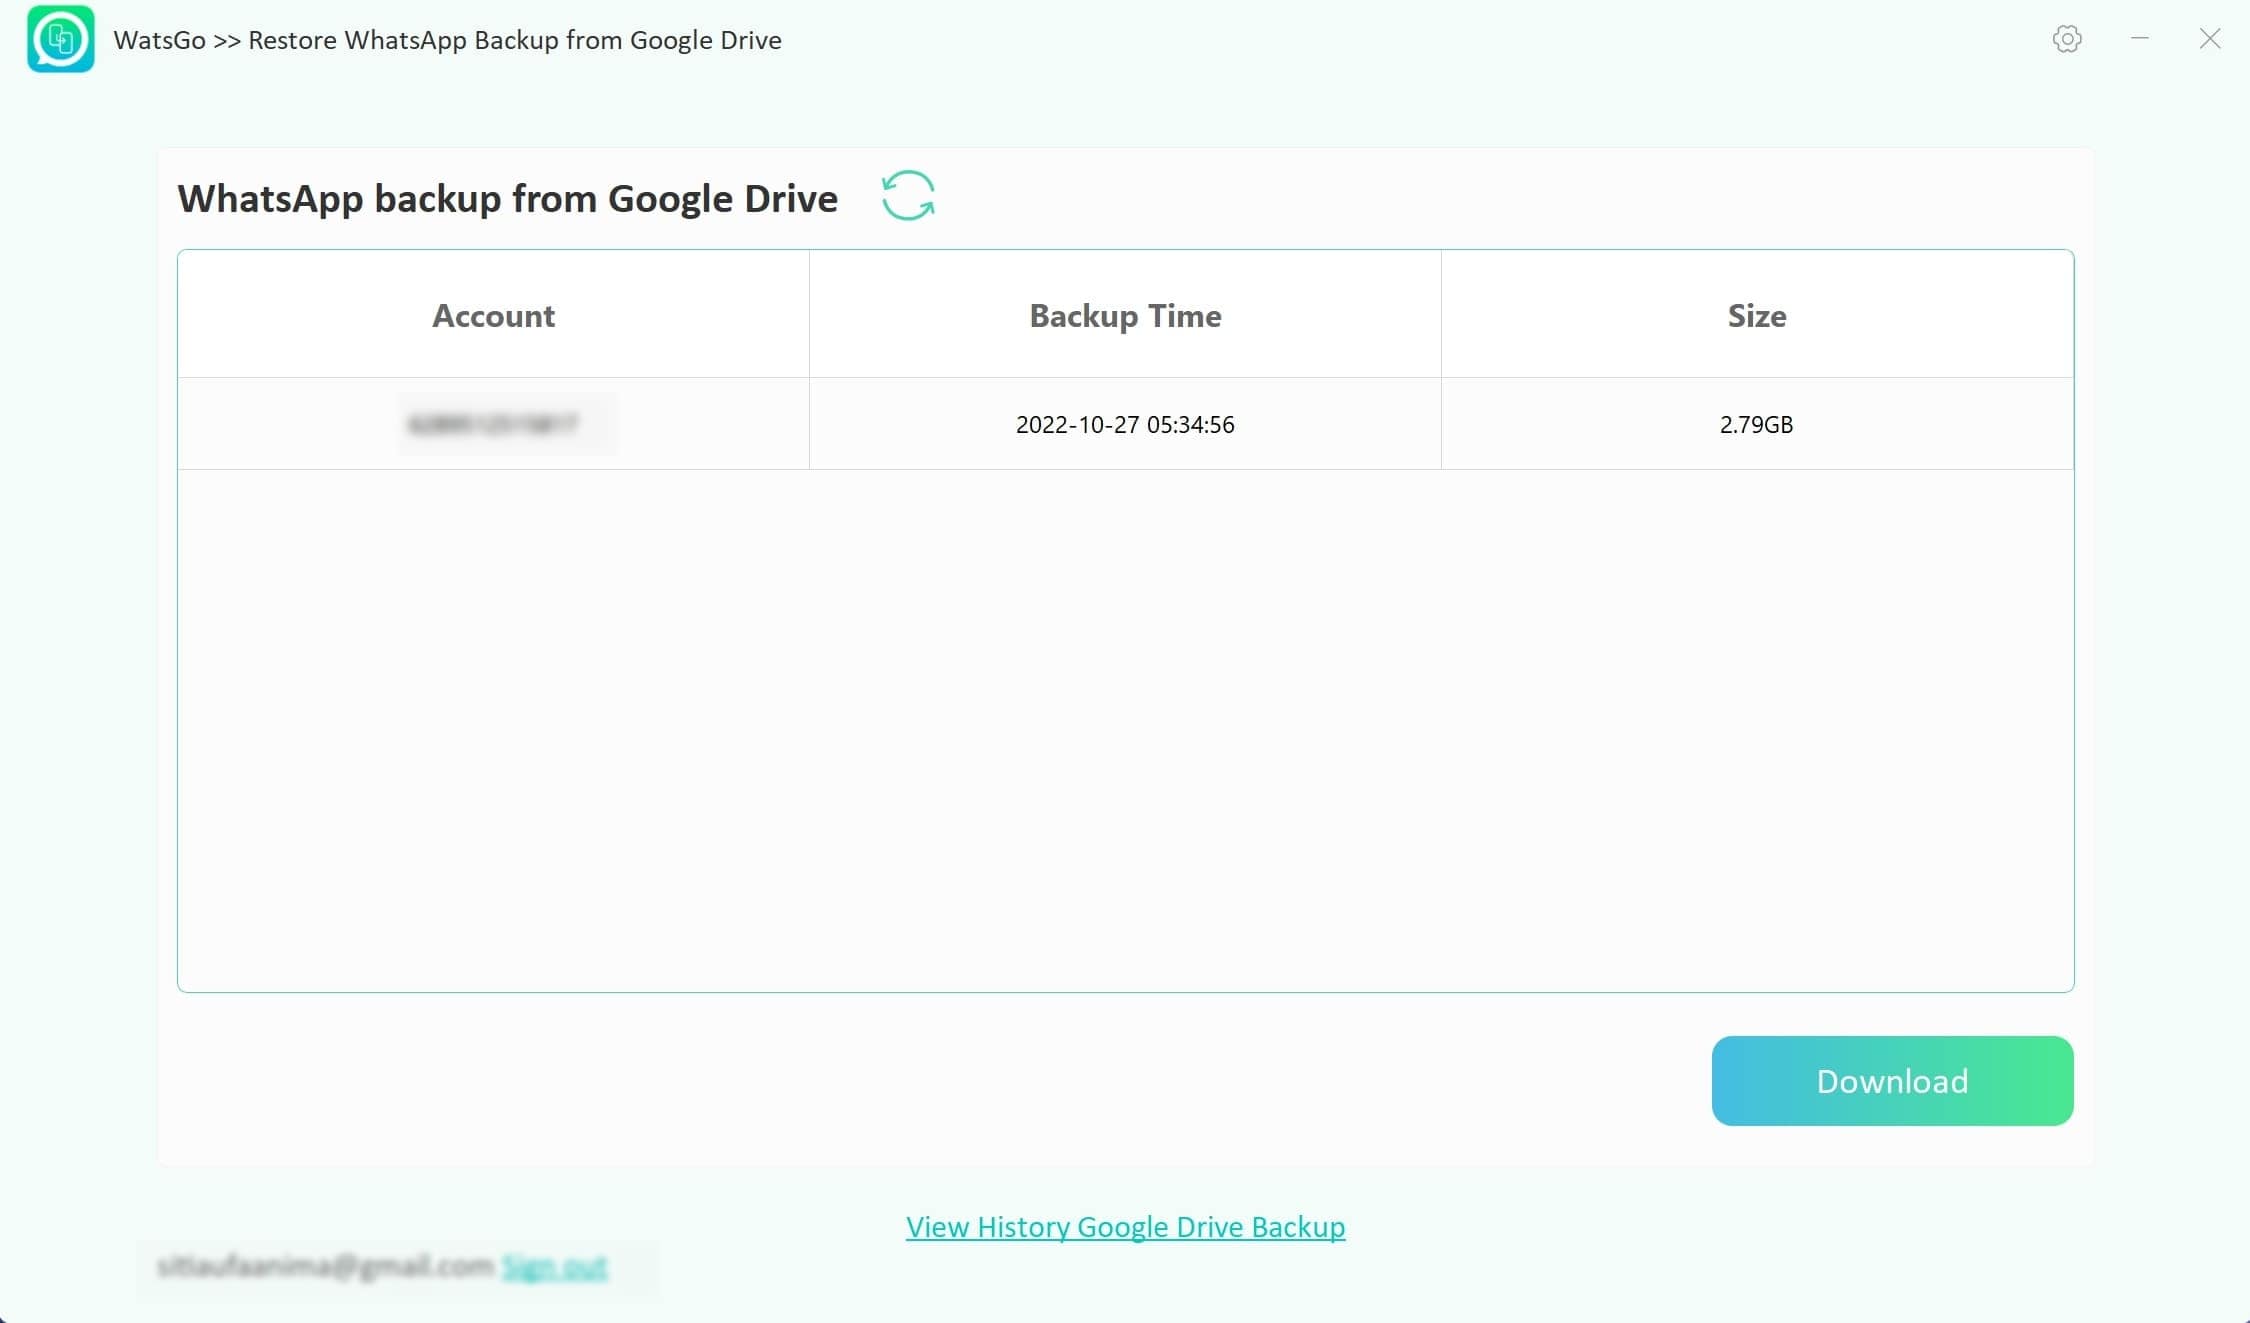This screenshot has width=2250, height=1323.
Task: Sign out of the Google account
Action: [555, 1267]
